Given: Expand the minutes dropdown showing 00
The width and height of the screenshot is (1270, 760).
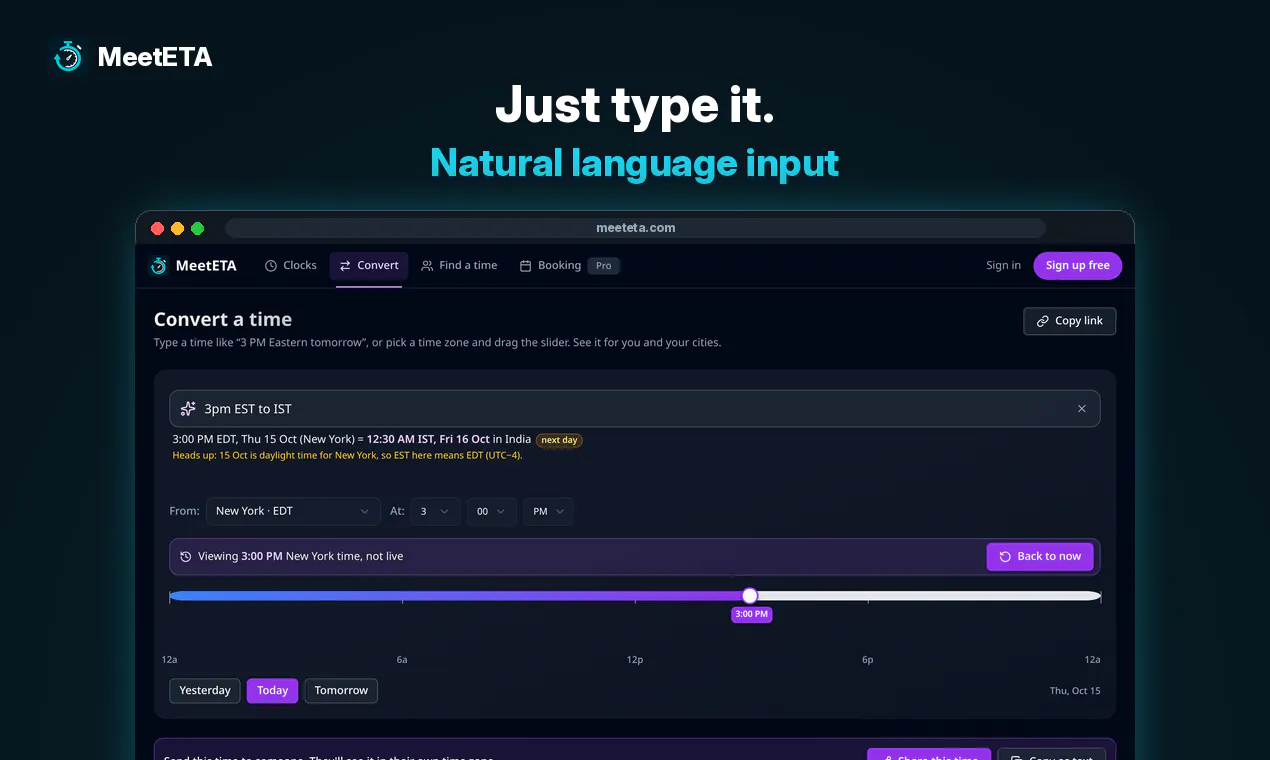Looking at the screenshot, I should tap(491, 511).
